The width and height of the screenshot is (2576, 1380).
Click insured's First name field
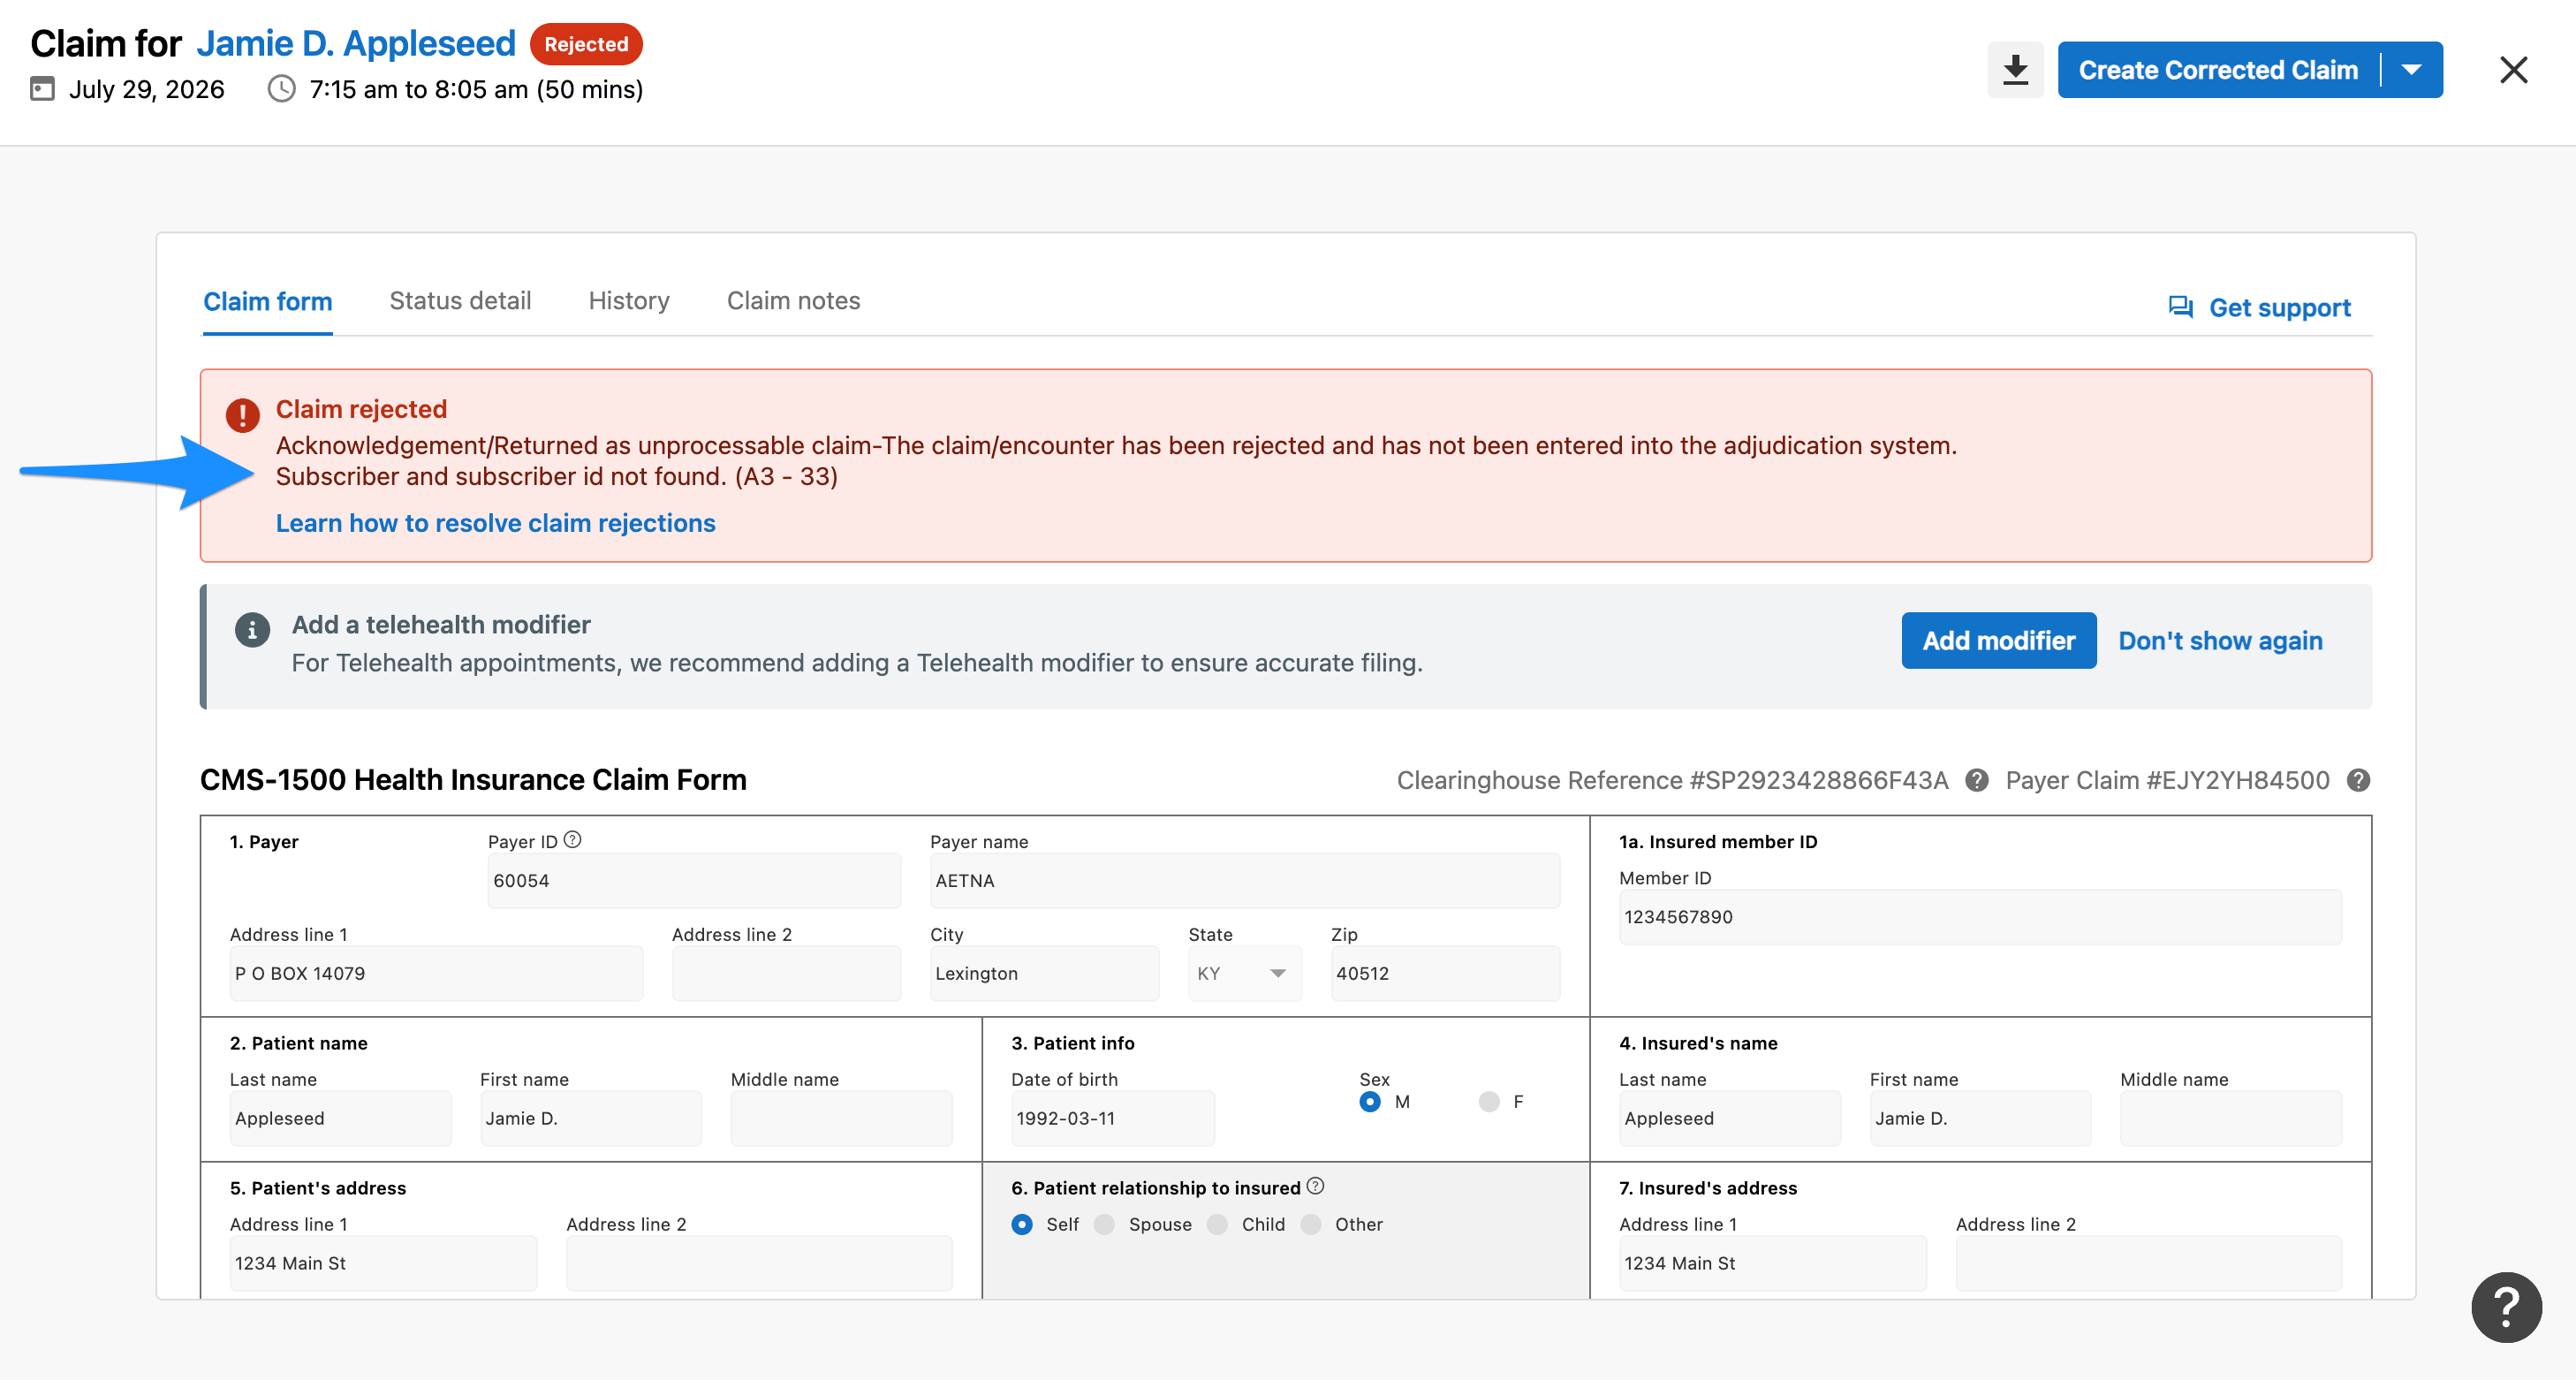coord(1980,1118)
